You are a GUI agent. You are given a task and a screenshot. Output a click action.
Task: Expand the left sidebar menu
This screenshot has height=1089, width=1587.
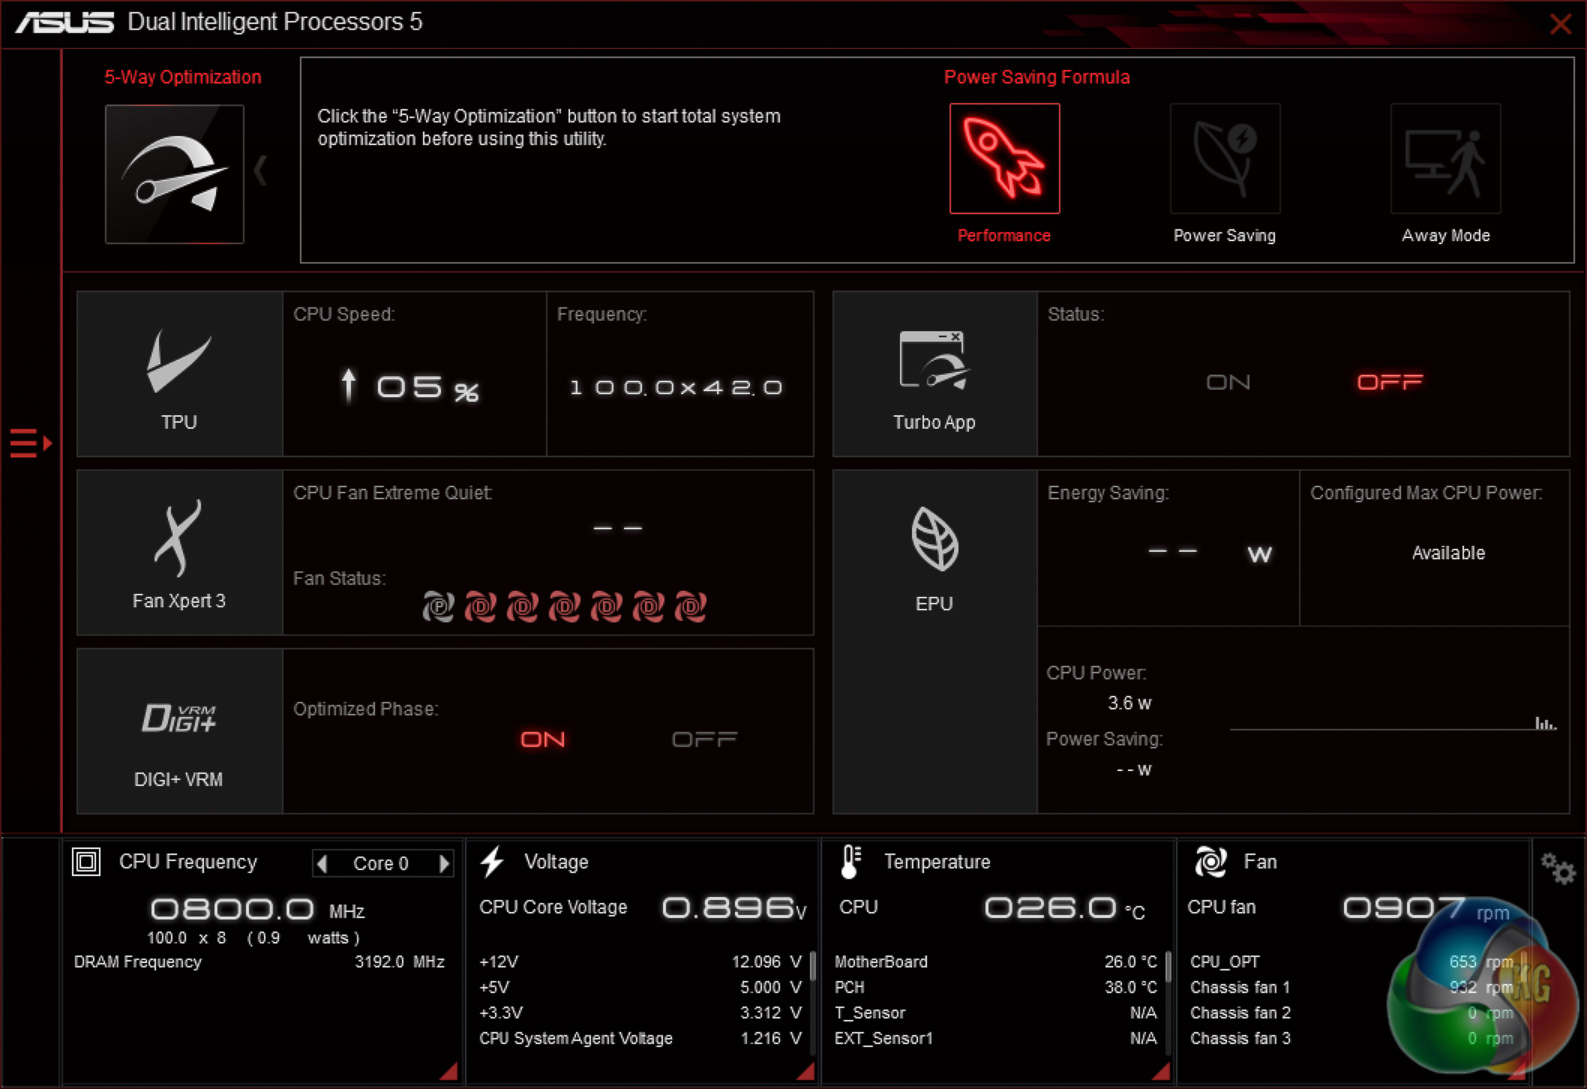[30, 442]
